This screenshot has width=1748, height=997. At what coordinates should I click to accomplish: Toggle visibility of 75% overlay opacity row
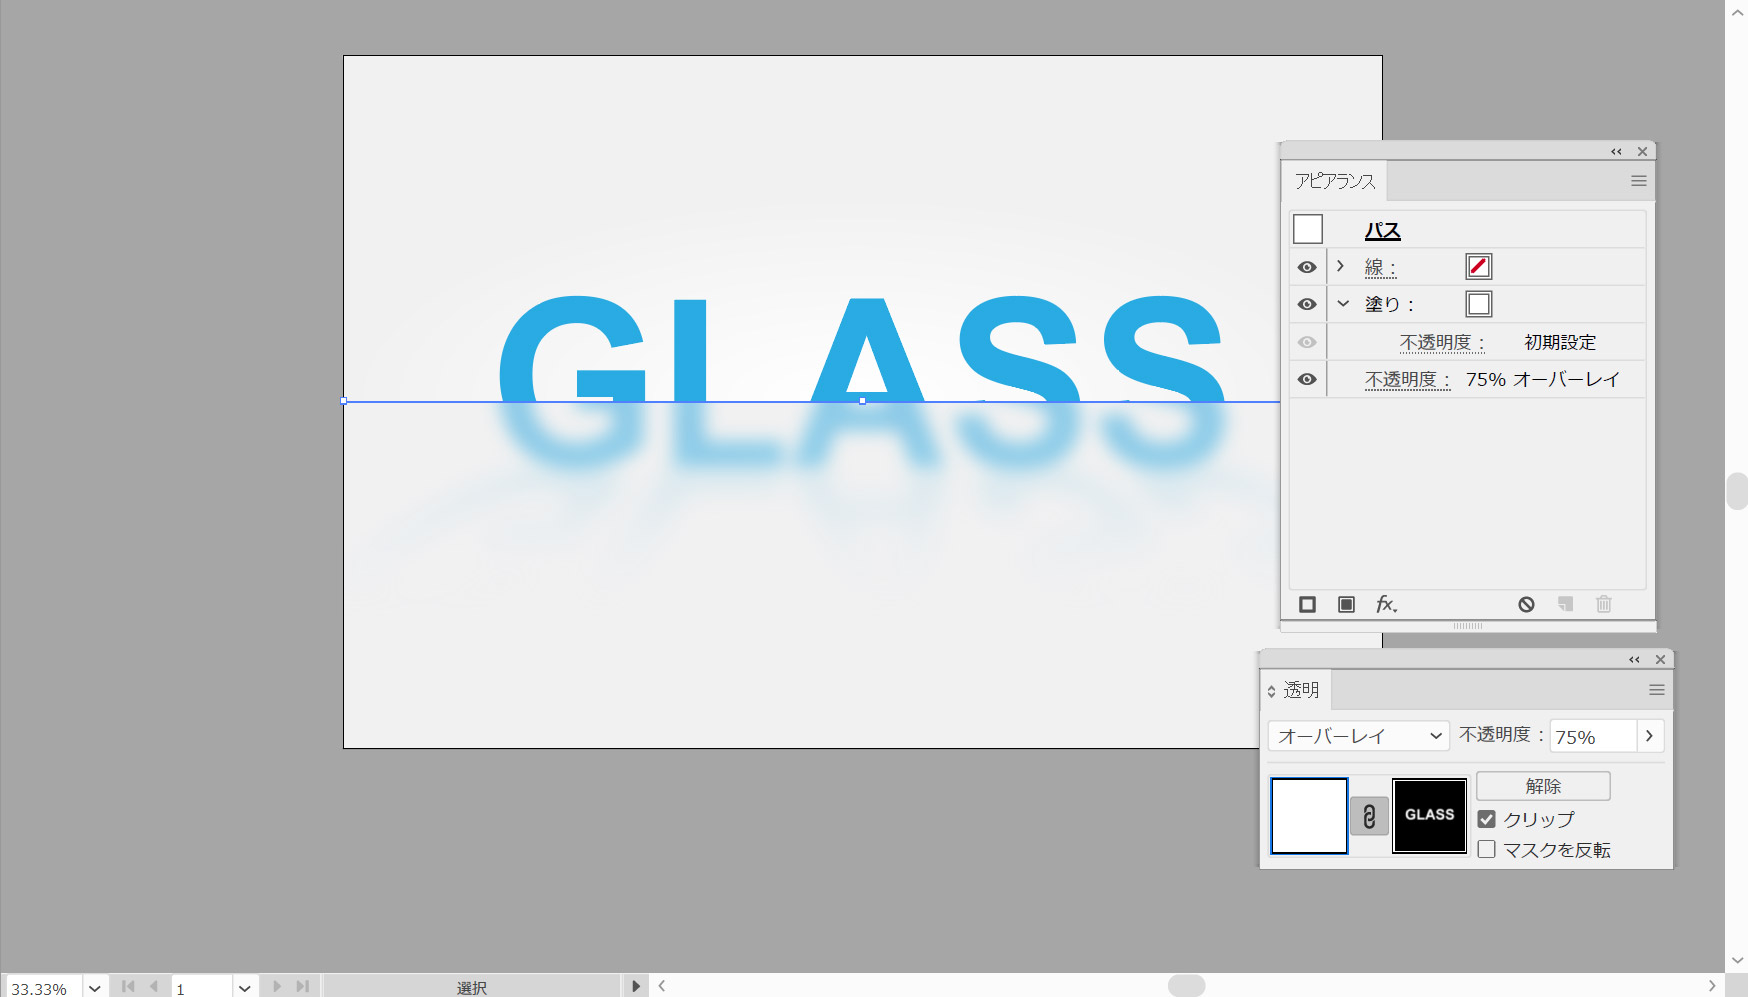[x=1307, y=379]
